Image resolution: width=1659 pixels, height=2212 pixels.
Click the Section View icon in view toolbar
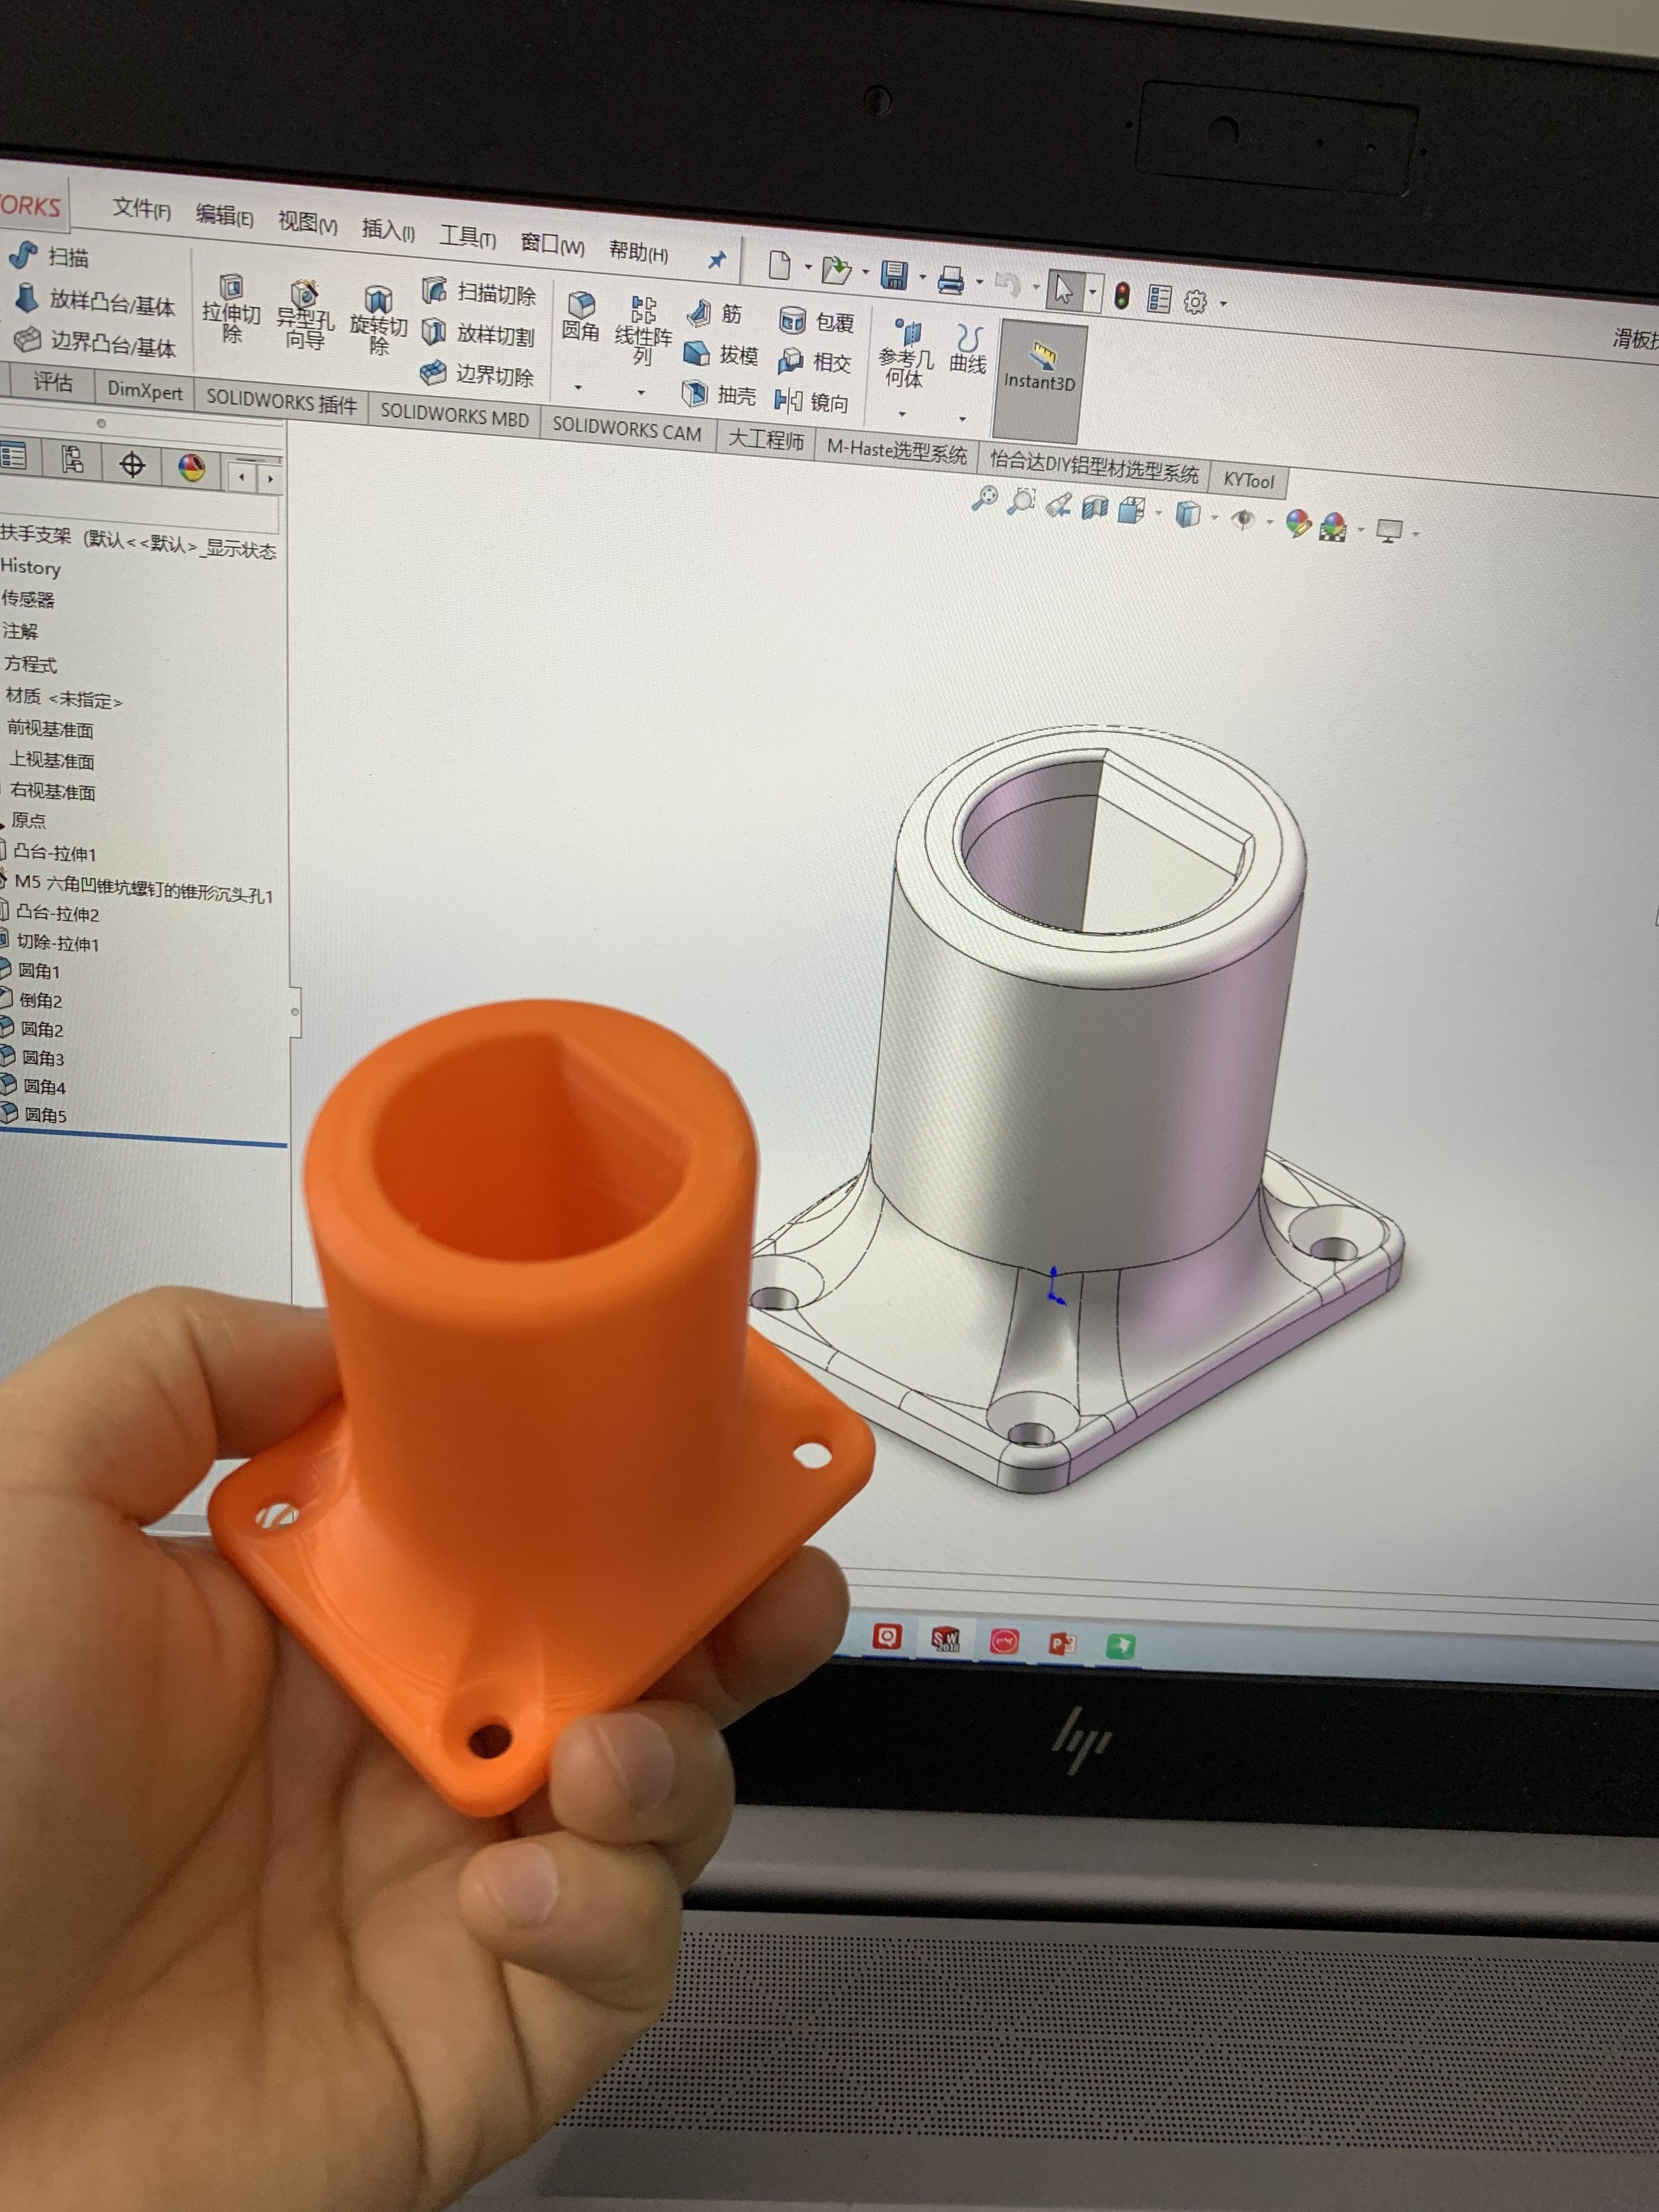click(x=1095, y=507)
